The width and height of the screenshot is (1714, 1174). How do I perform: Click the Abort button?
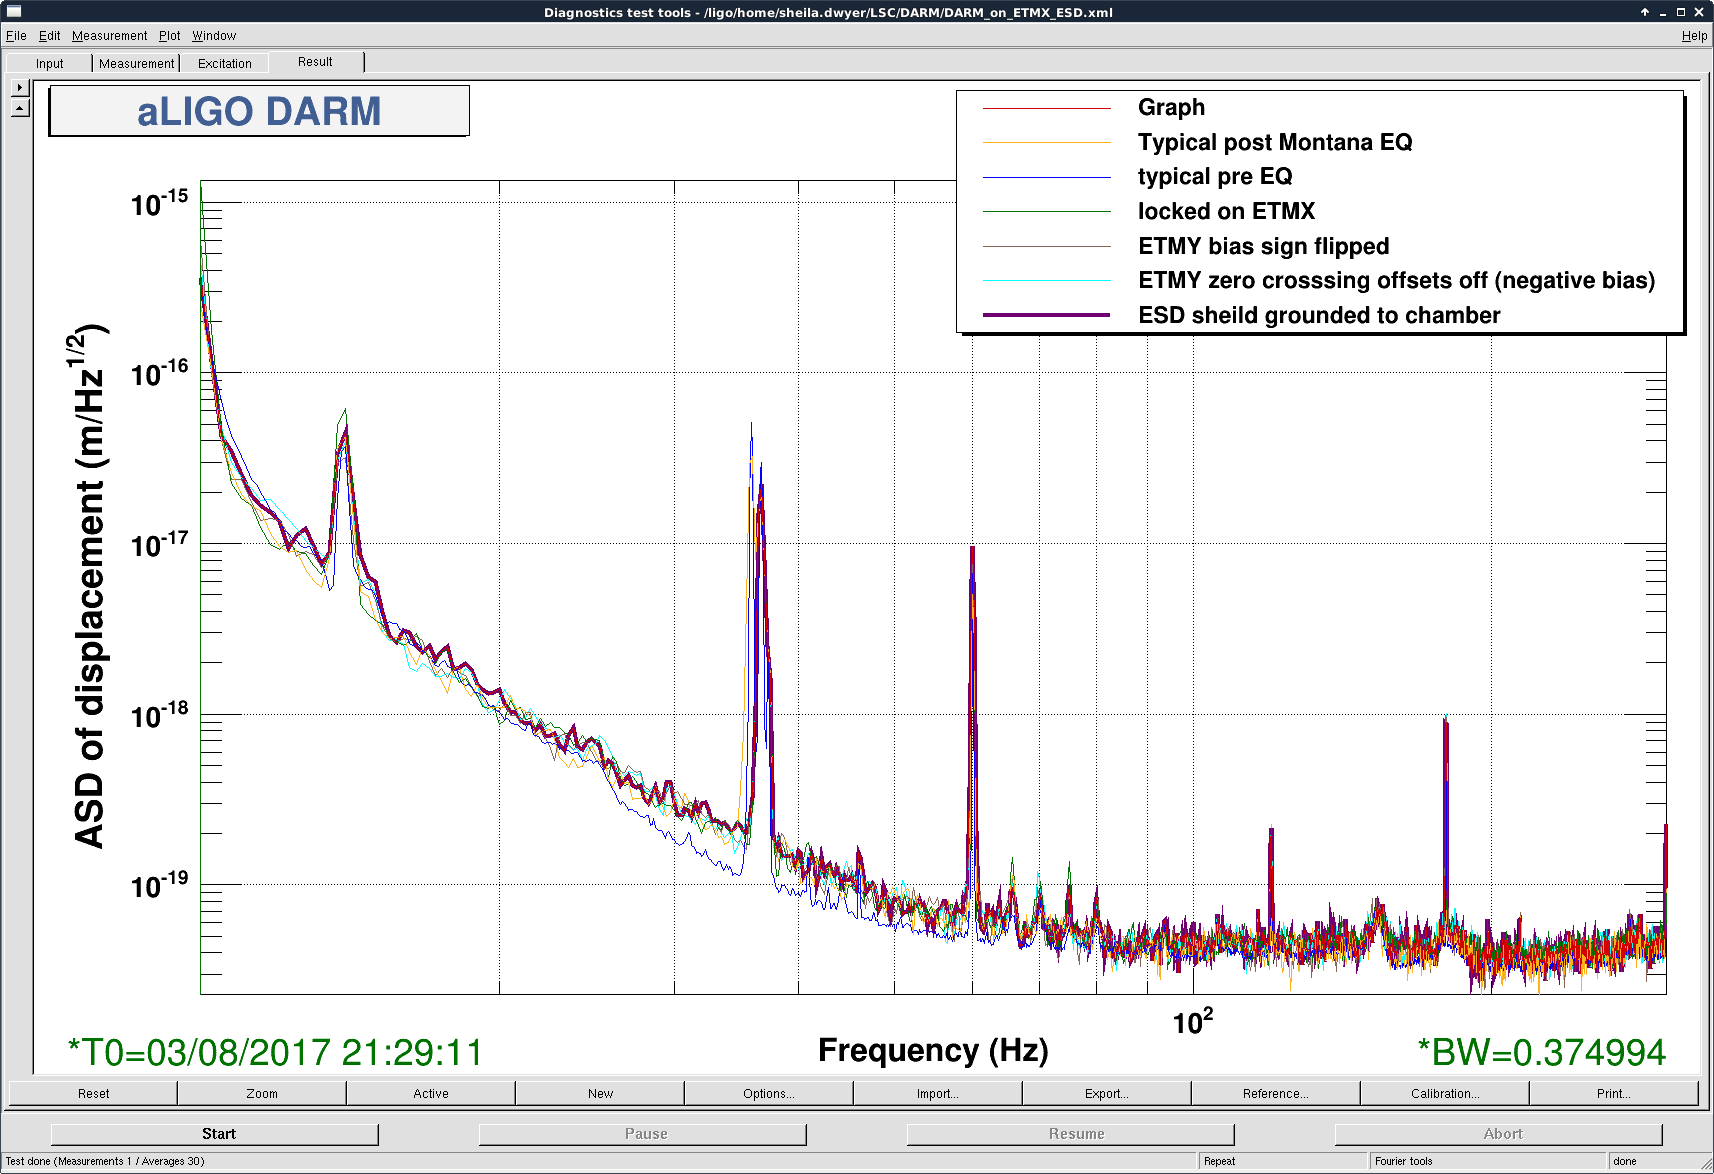pos(1499,1134)
